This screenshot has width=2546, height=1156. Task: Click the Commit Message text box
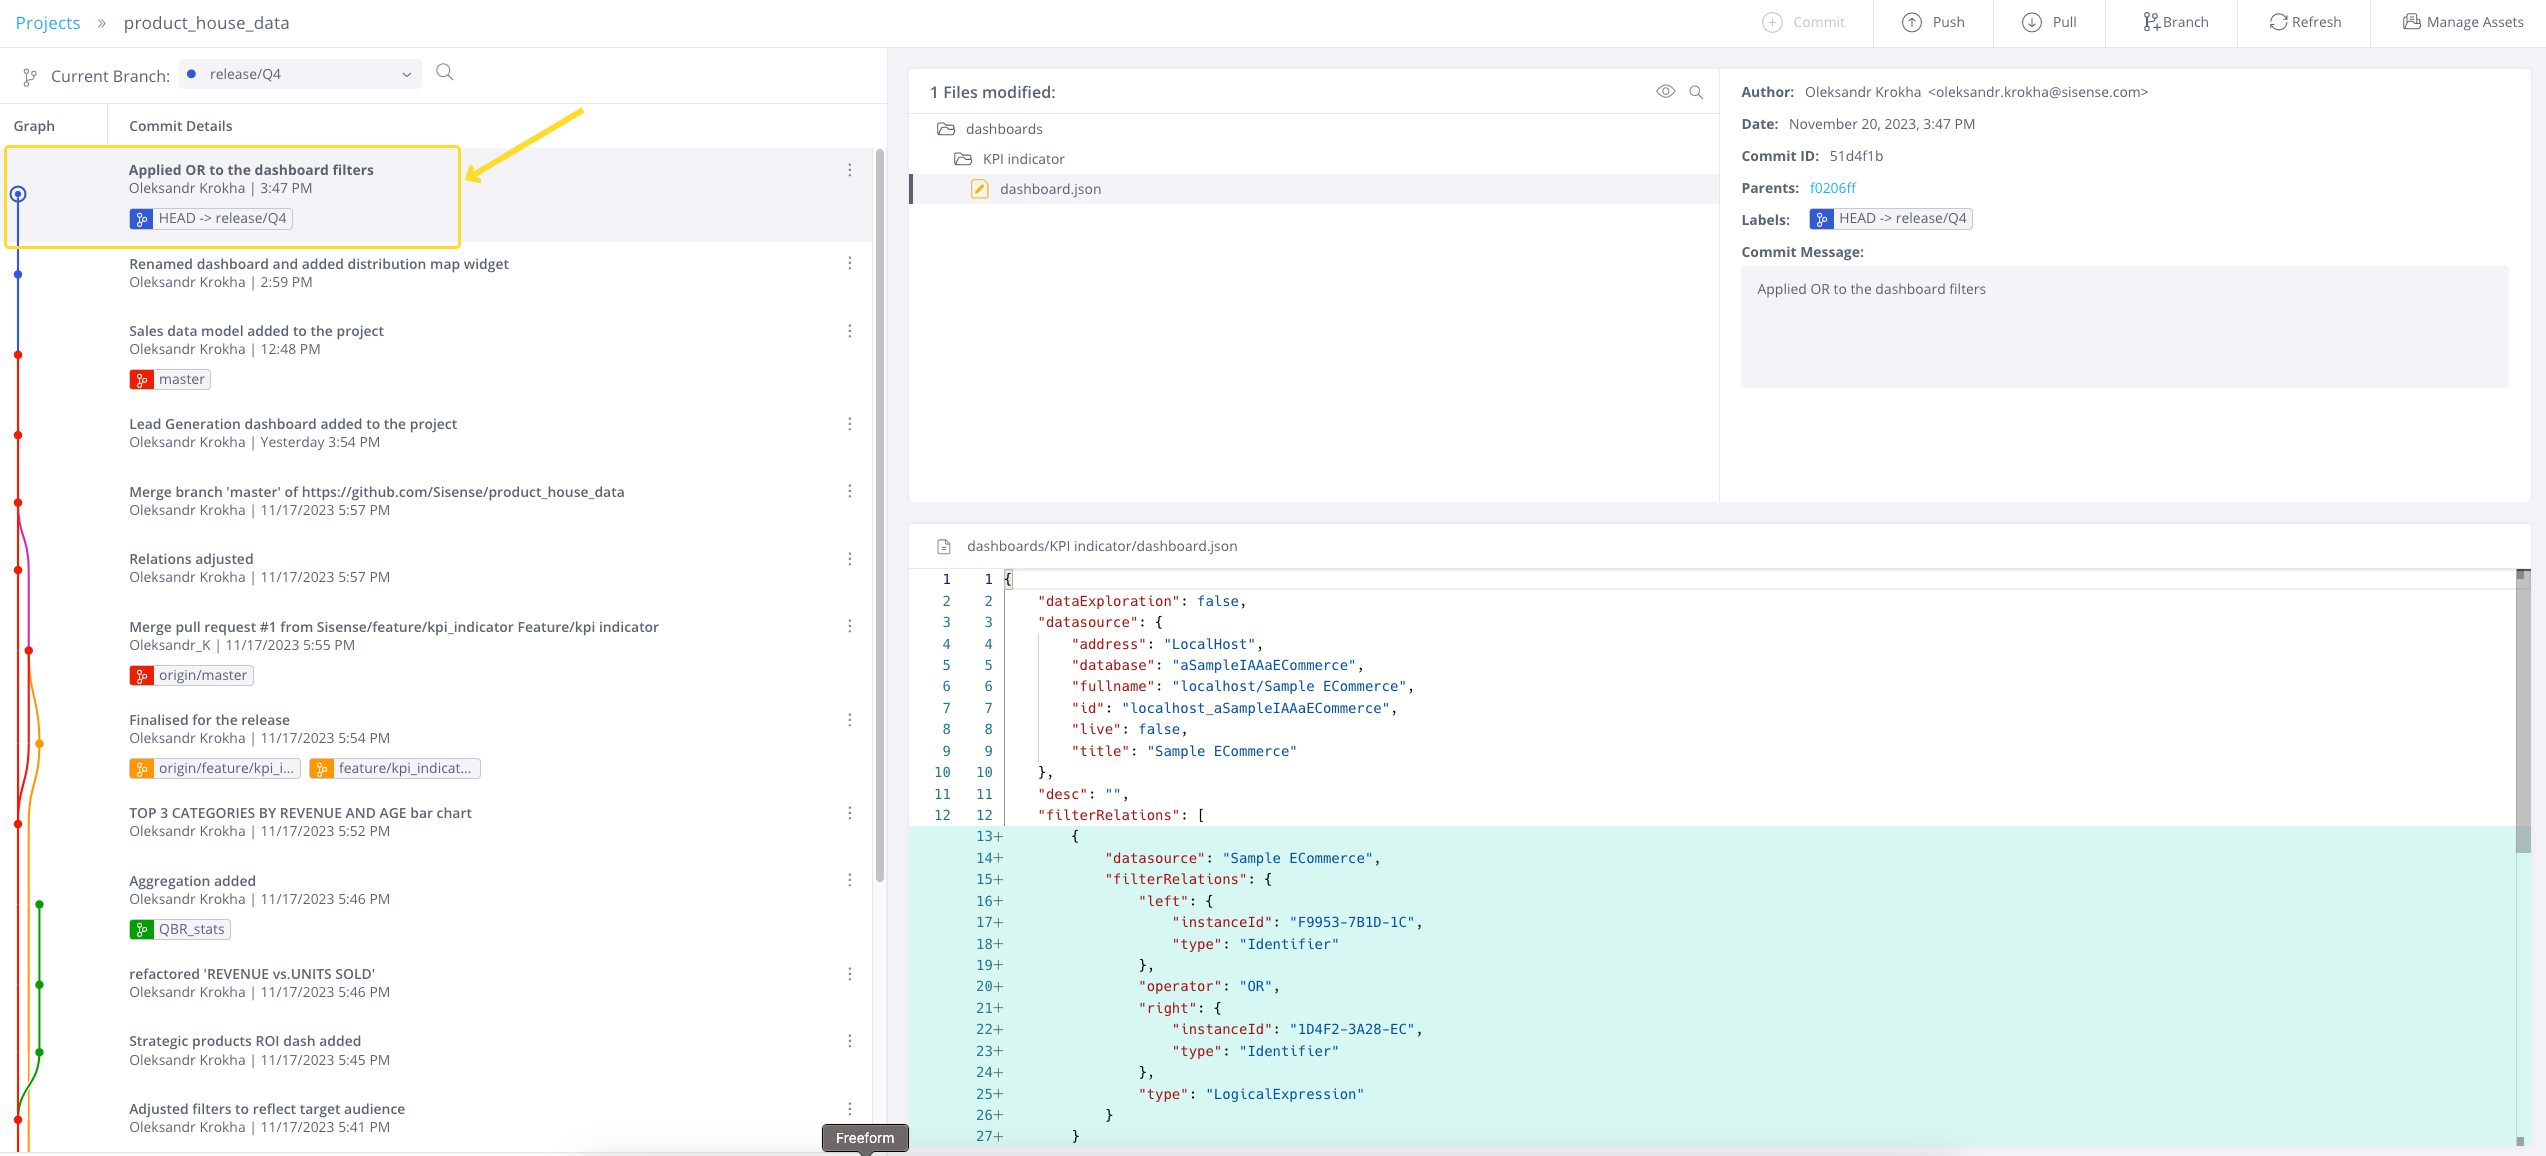coord(2124,326)
